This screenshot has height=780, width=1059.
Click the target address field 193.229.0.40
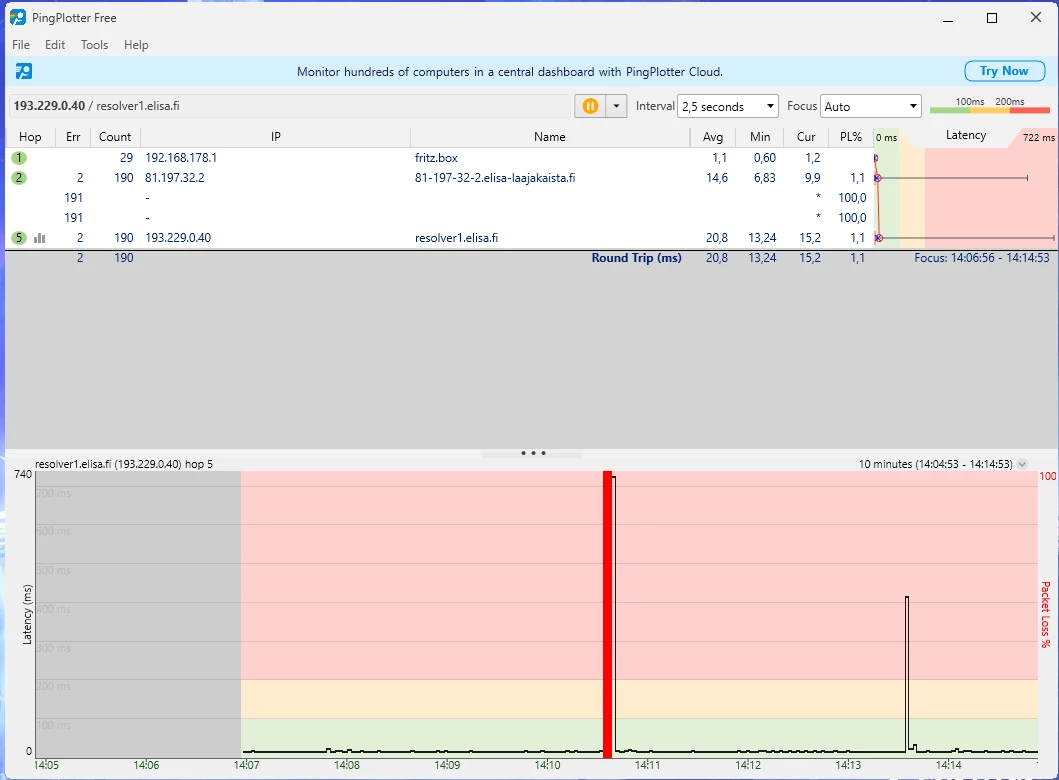coord(290,106)
